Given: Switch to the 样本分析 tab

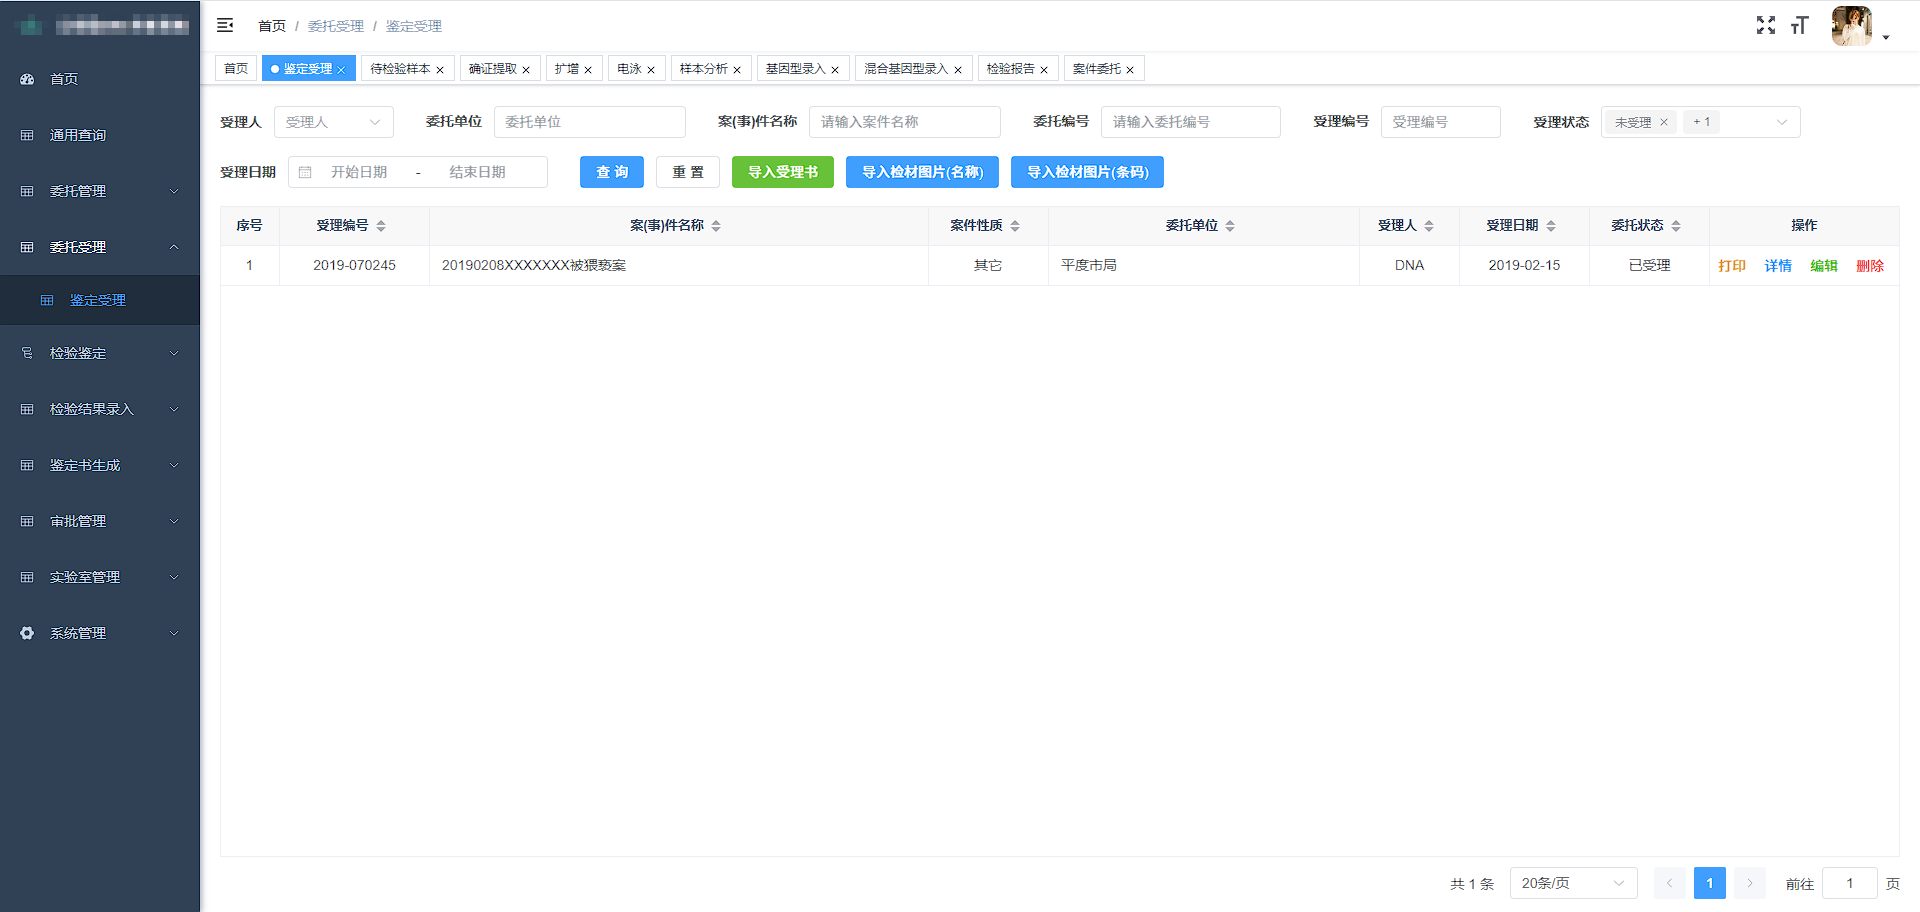Looking at the screenshot, I should (x=704, y=69).
